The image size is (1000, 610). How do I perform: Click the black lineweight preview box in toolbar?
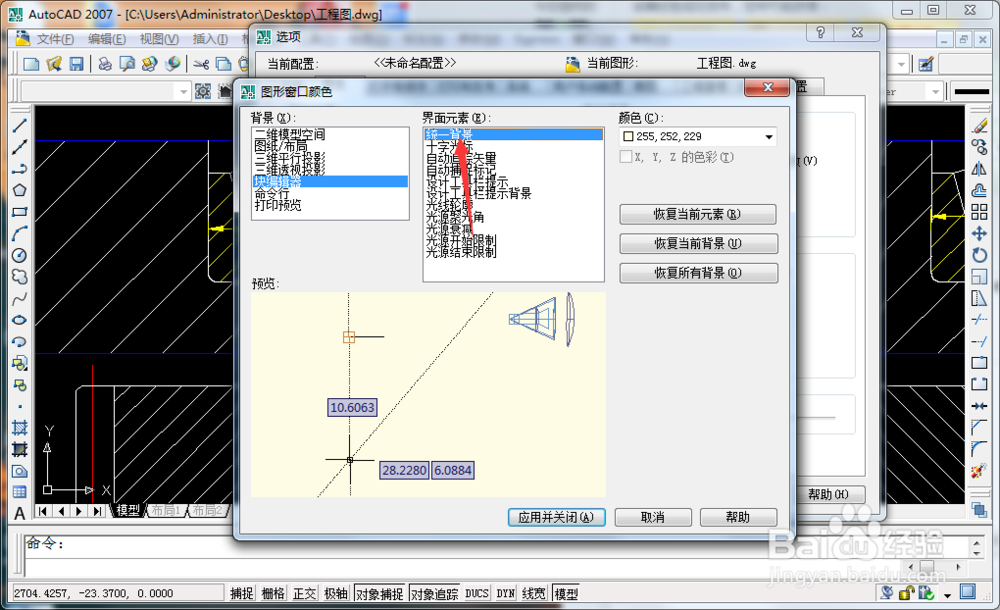pos(972,93)
